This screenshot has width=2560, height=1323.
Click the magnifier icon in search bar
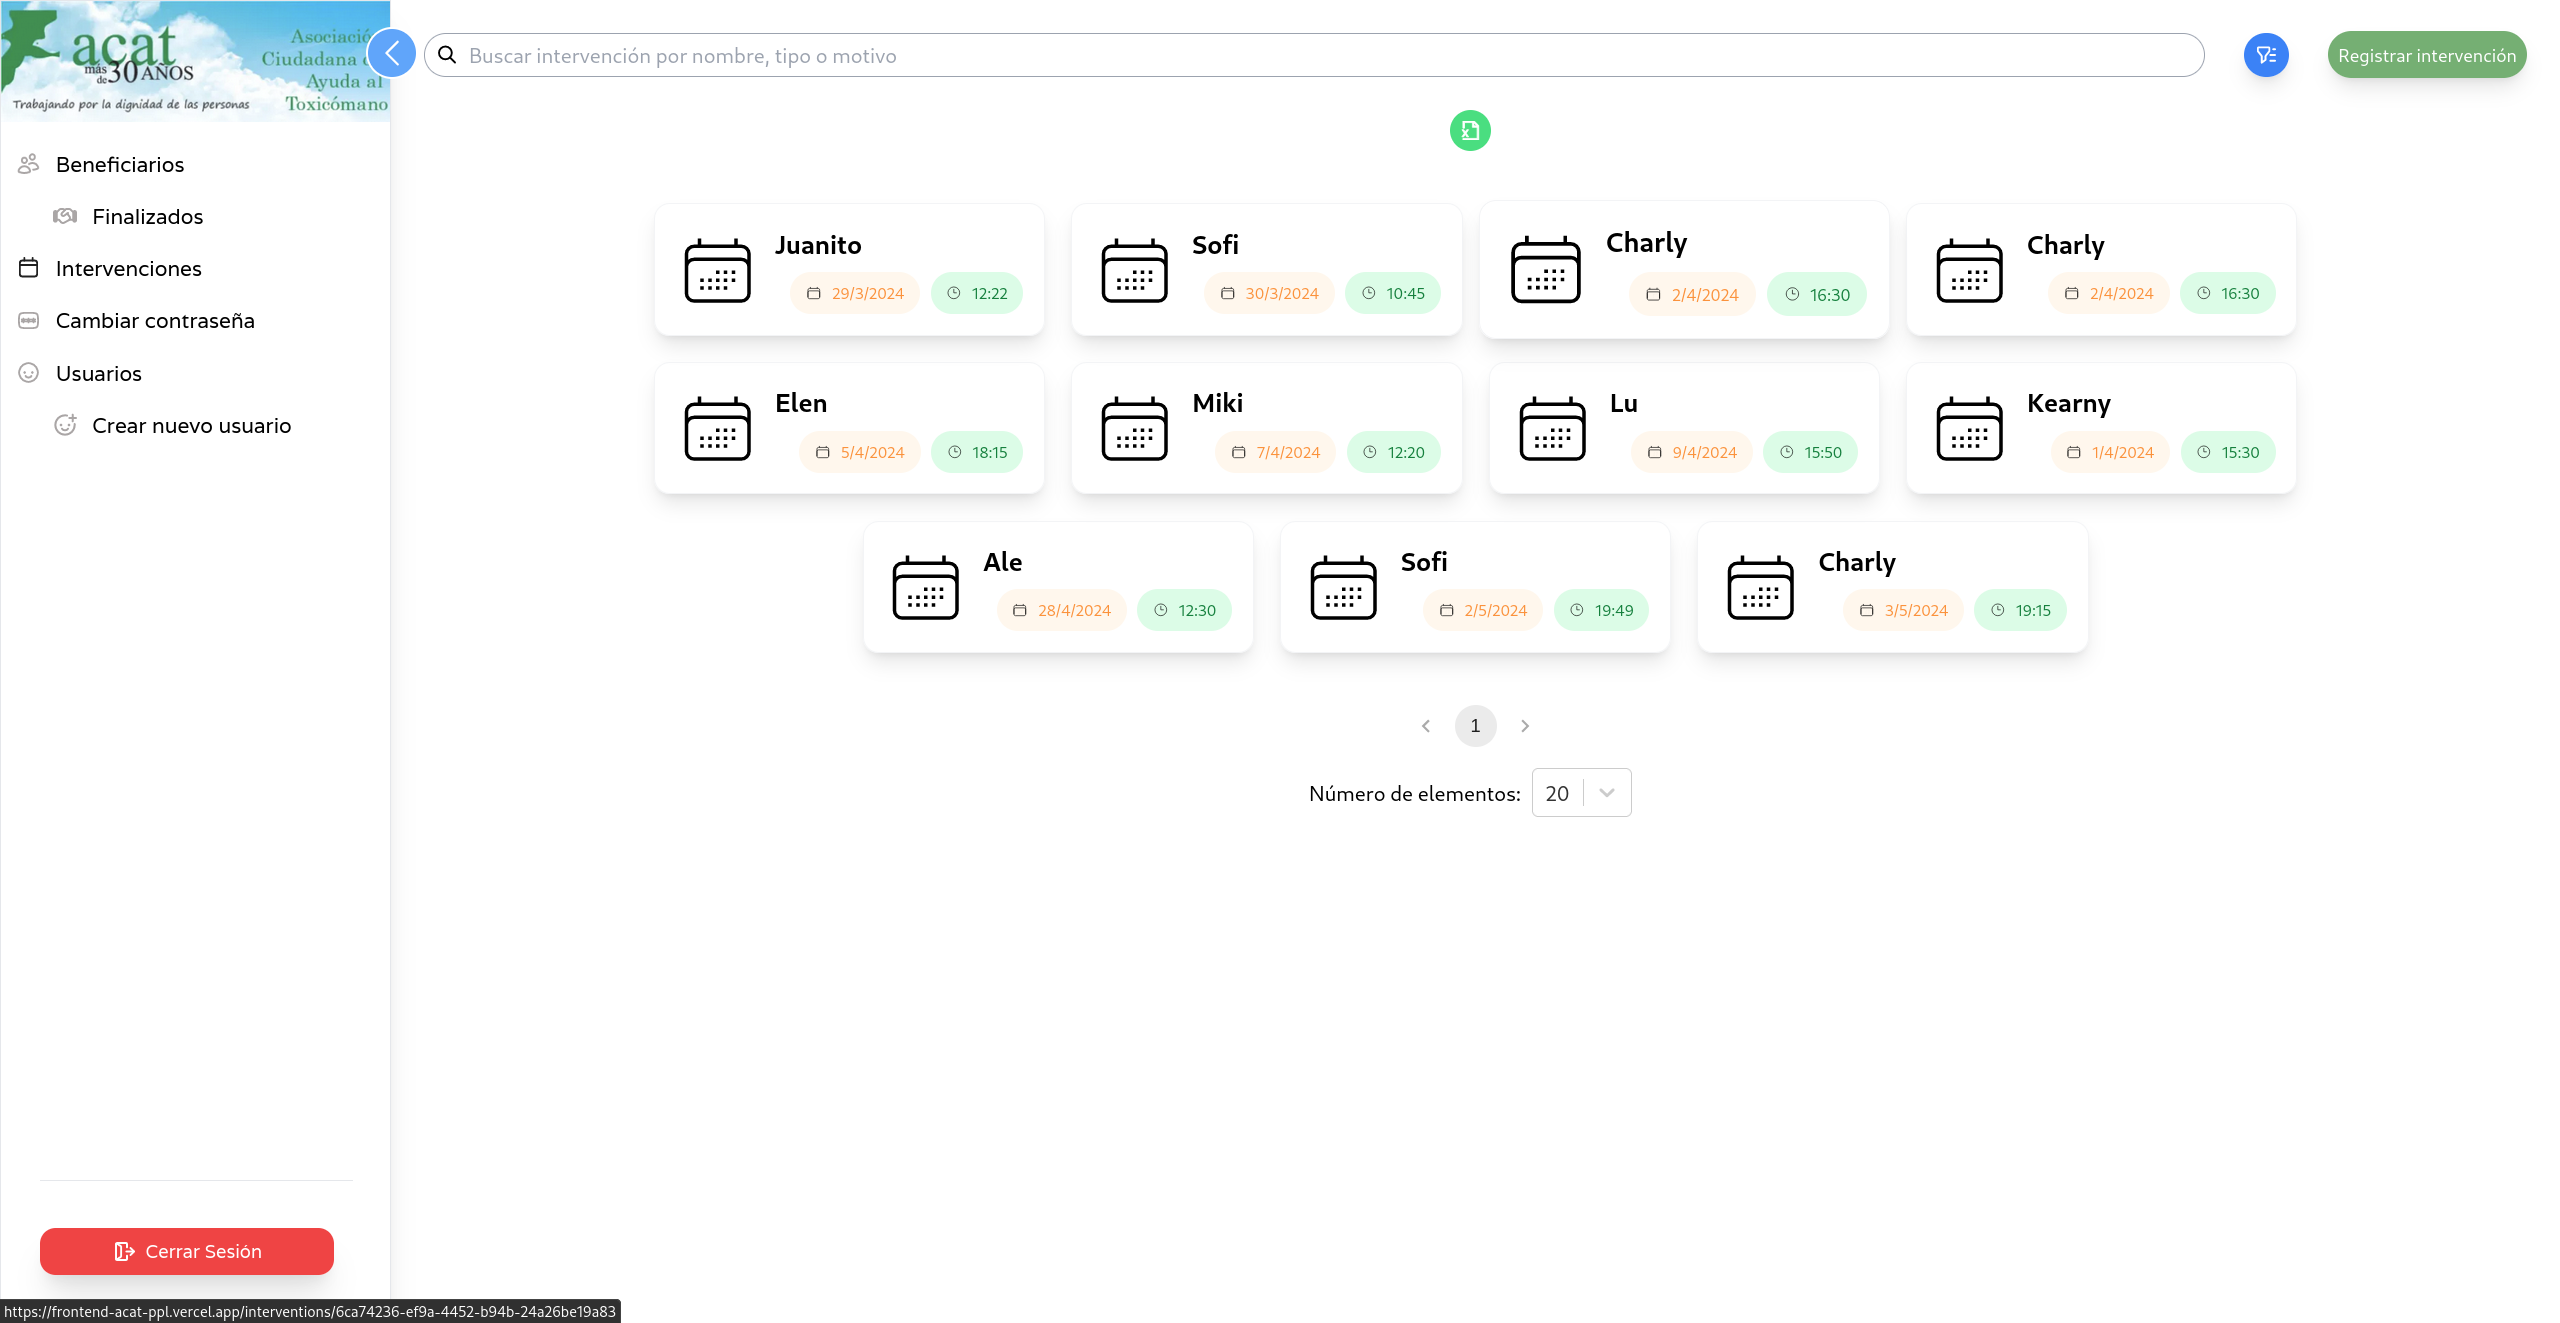[447, 55]
